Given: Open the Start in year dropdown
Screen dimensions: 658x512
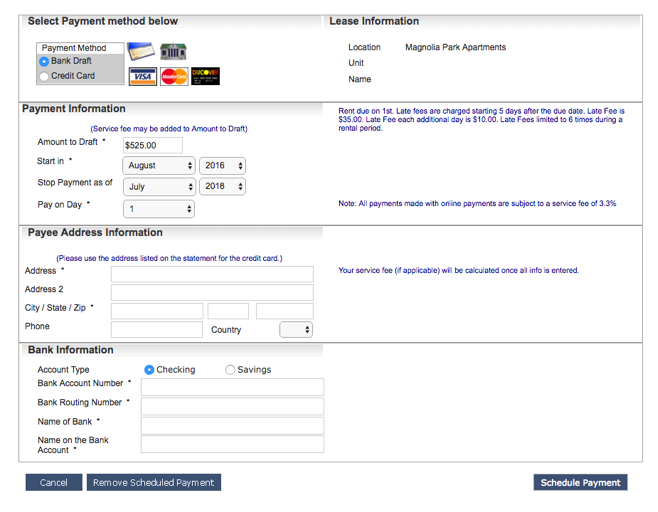Looking at the screenshot, I should (x=222, y=165).
